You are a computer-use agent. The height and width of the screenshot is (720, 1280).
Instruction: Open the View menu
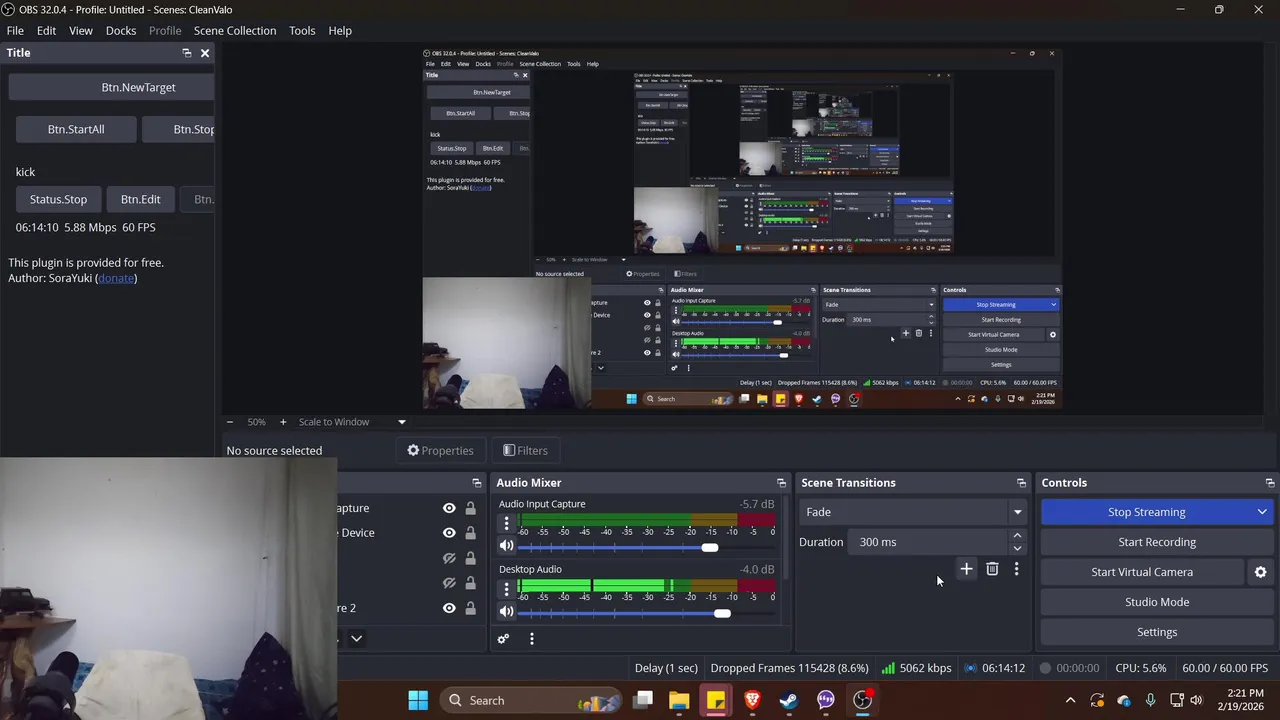click(81, 31)
